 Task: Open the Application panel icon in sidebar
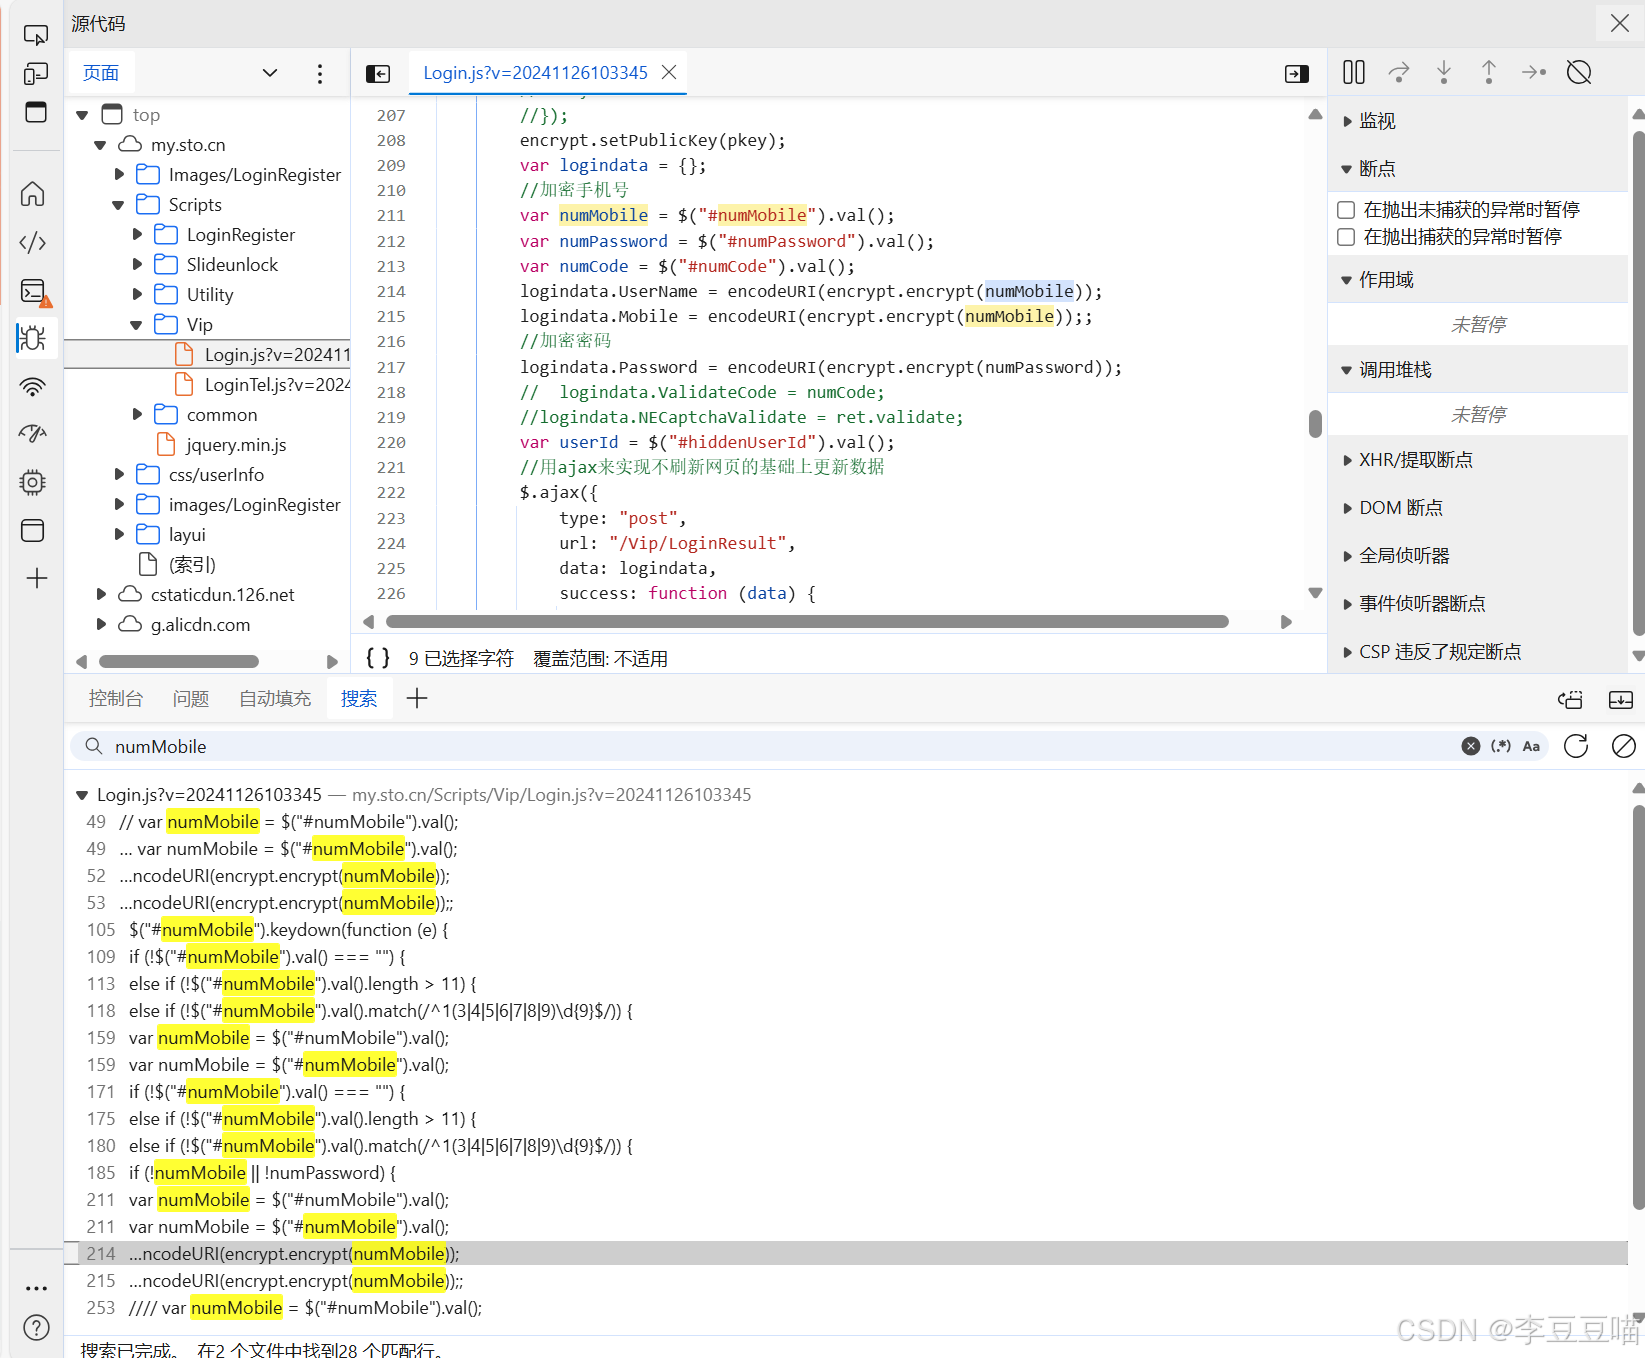33,530
